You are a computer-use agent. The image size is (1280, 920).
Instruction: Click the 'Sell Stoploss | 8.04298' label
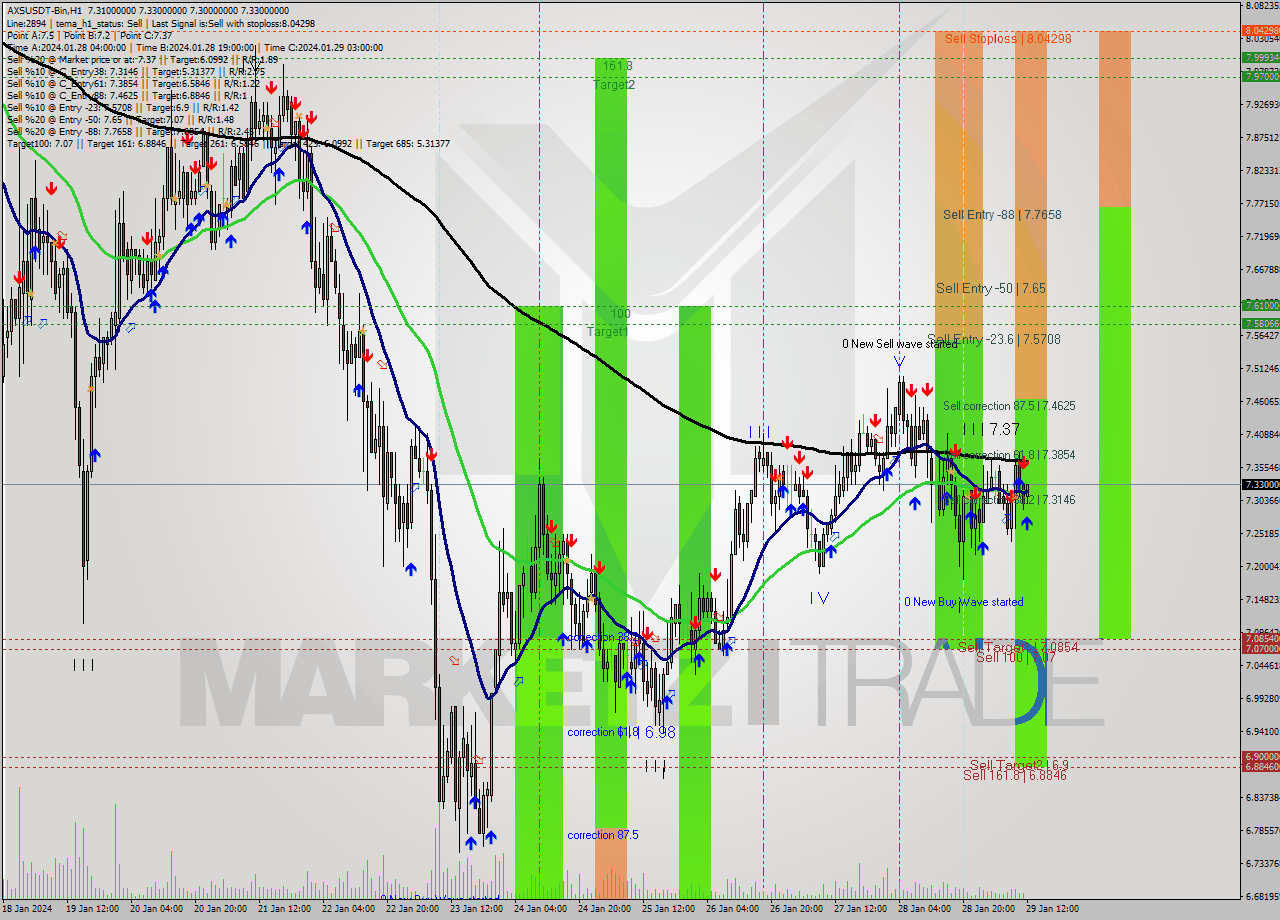point(1008,39)
